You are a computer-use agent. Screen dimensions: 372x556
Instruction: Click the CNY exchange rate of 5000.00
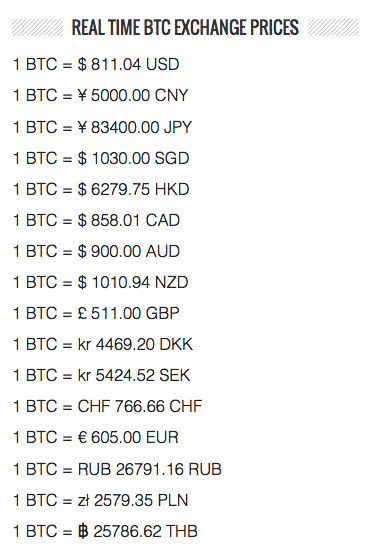(x=100, y=95)
